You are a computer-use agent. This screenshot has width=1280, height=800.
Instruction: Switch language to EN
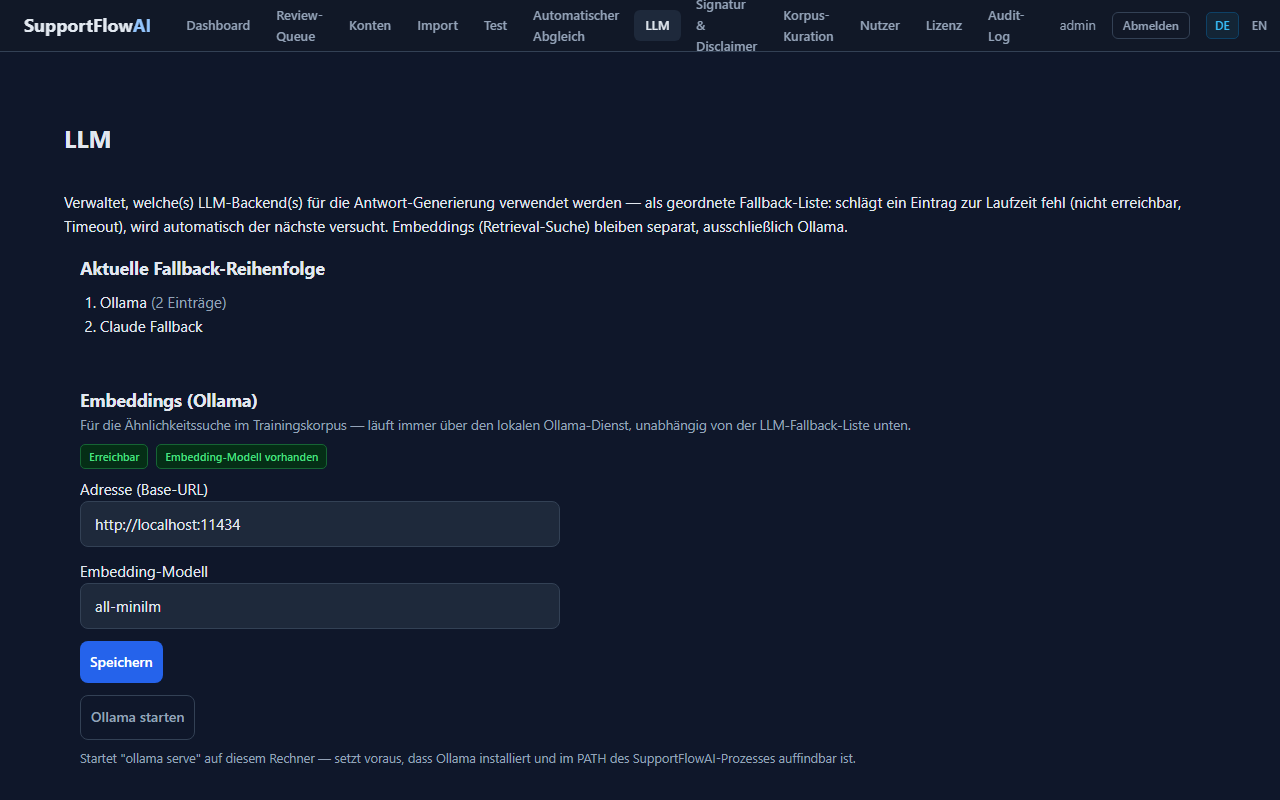(1259, 25)
